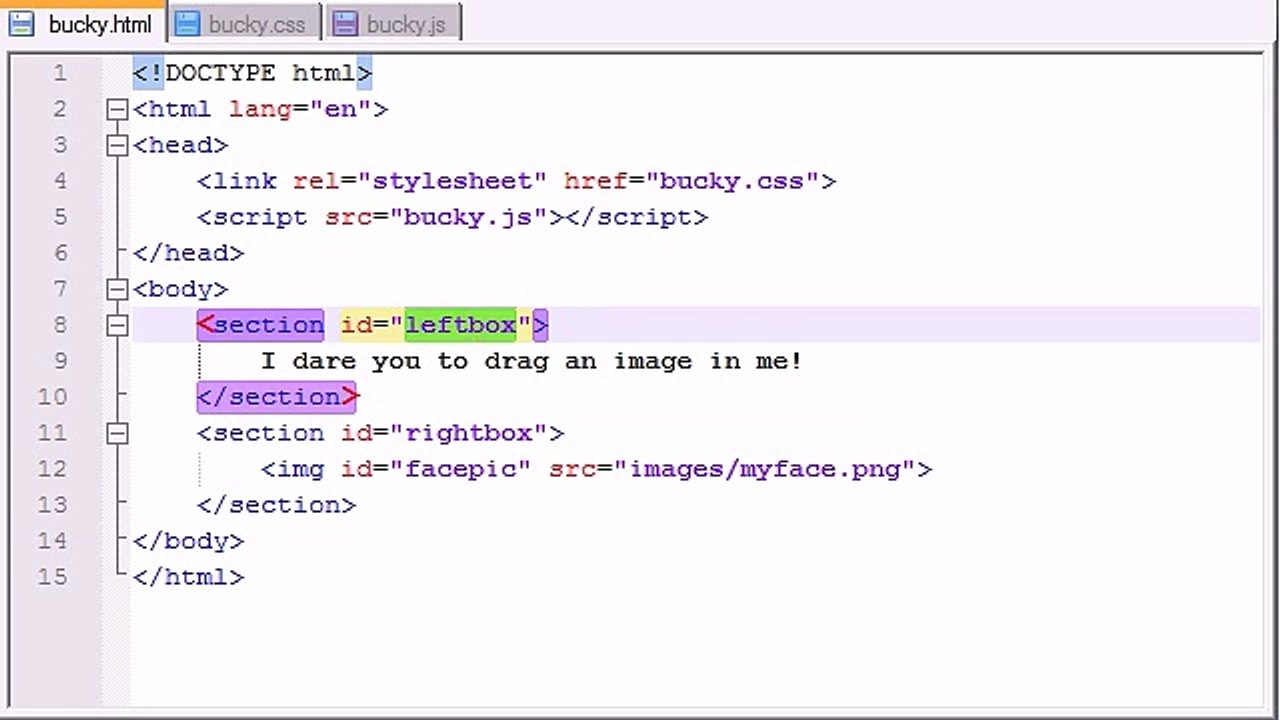This screenshot has height=720, width=1280.
Task: Click the DOCTYPE html declaration
Action: click(252, 73)
